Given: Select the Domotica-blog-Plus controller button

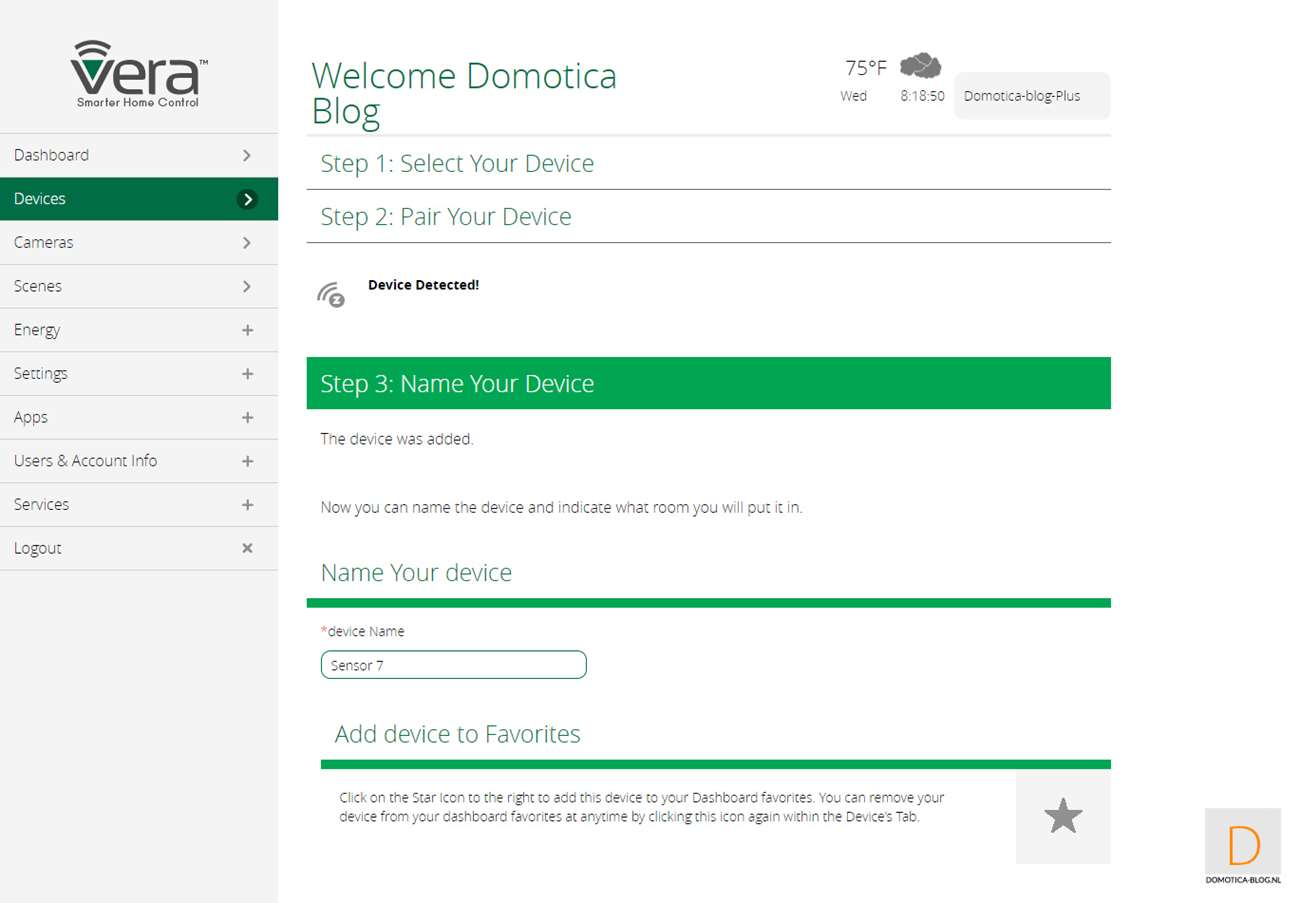Looking at the screenshot, I should pyautogui.click(x=1031, y=96).
